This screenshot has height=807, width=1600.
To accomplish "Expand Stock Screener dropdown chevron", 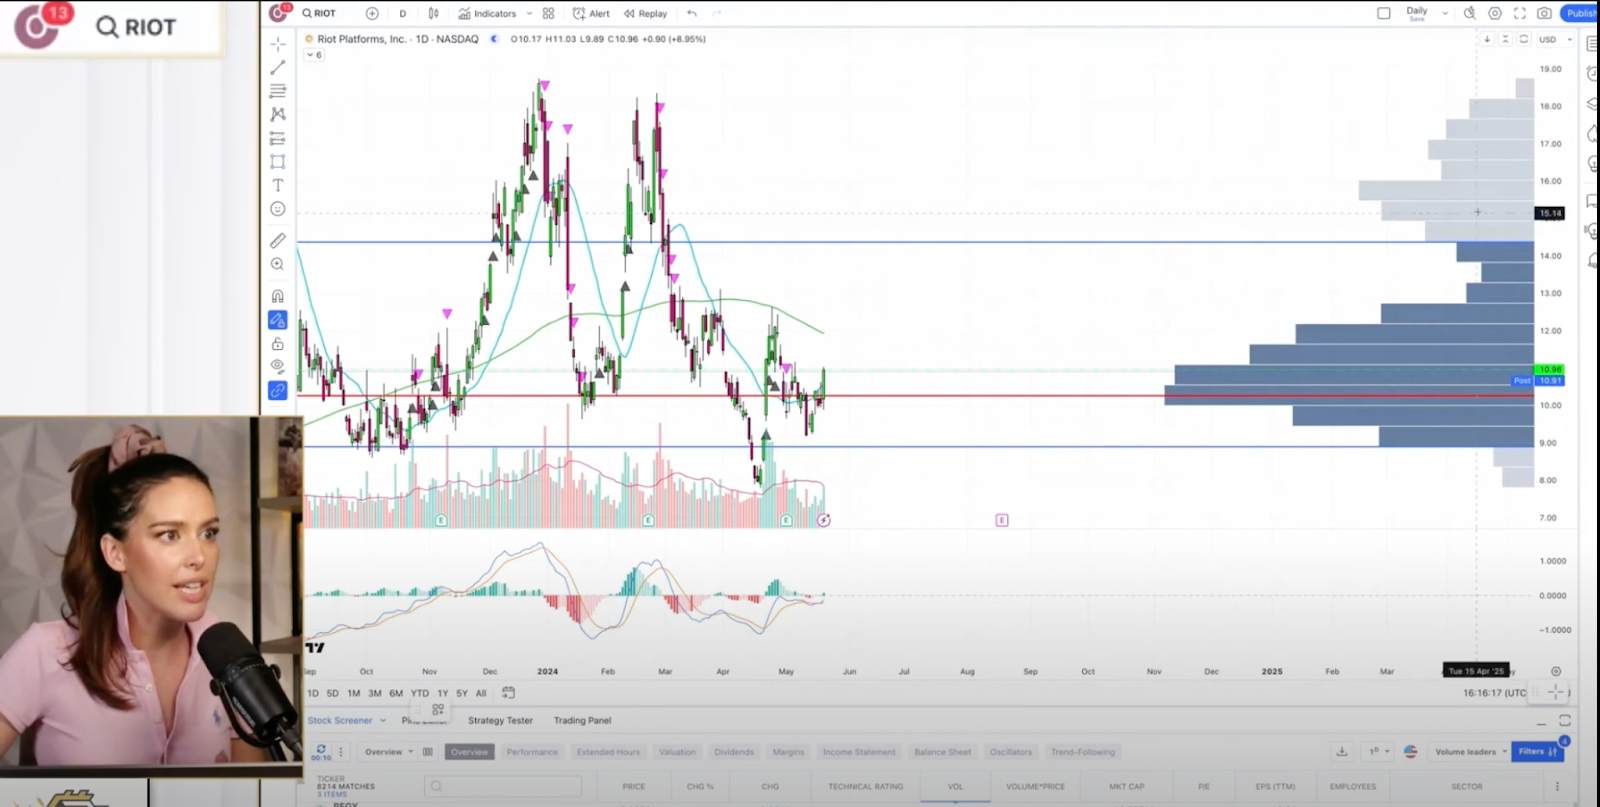I will point(383,720).
